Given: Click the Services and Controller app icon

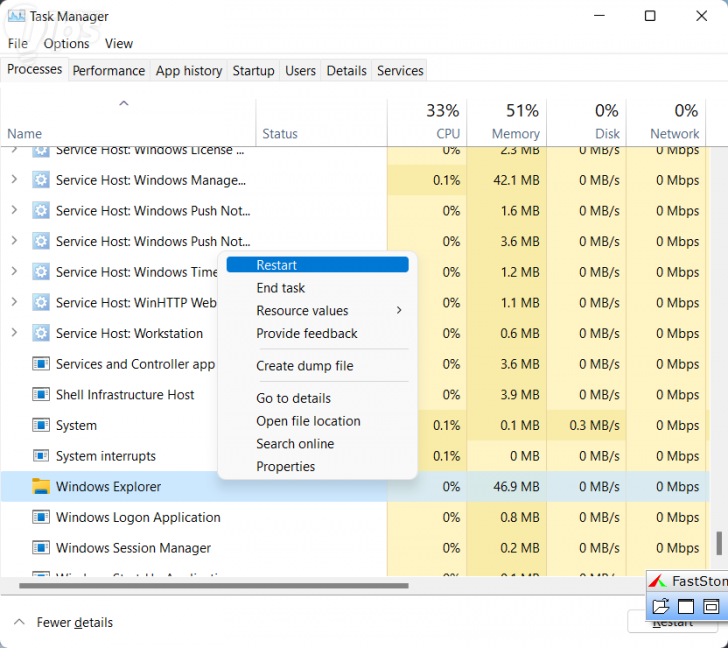Looking at the screenshot, I should point(41,364).
